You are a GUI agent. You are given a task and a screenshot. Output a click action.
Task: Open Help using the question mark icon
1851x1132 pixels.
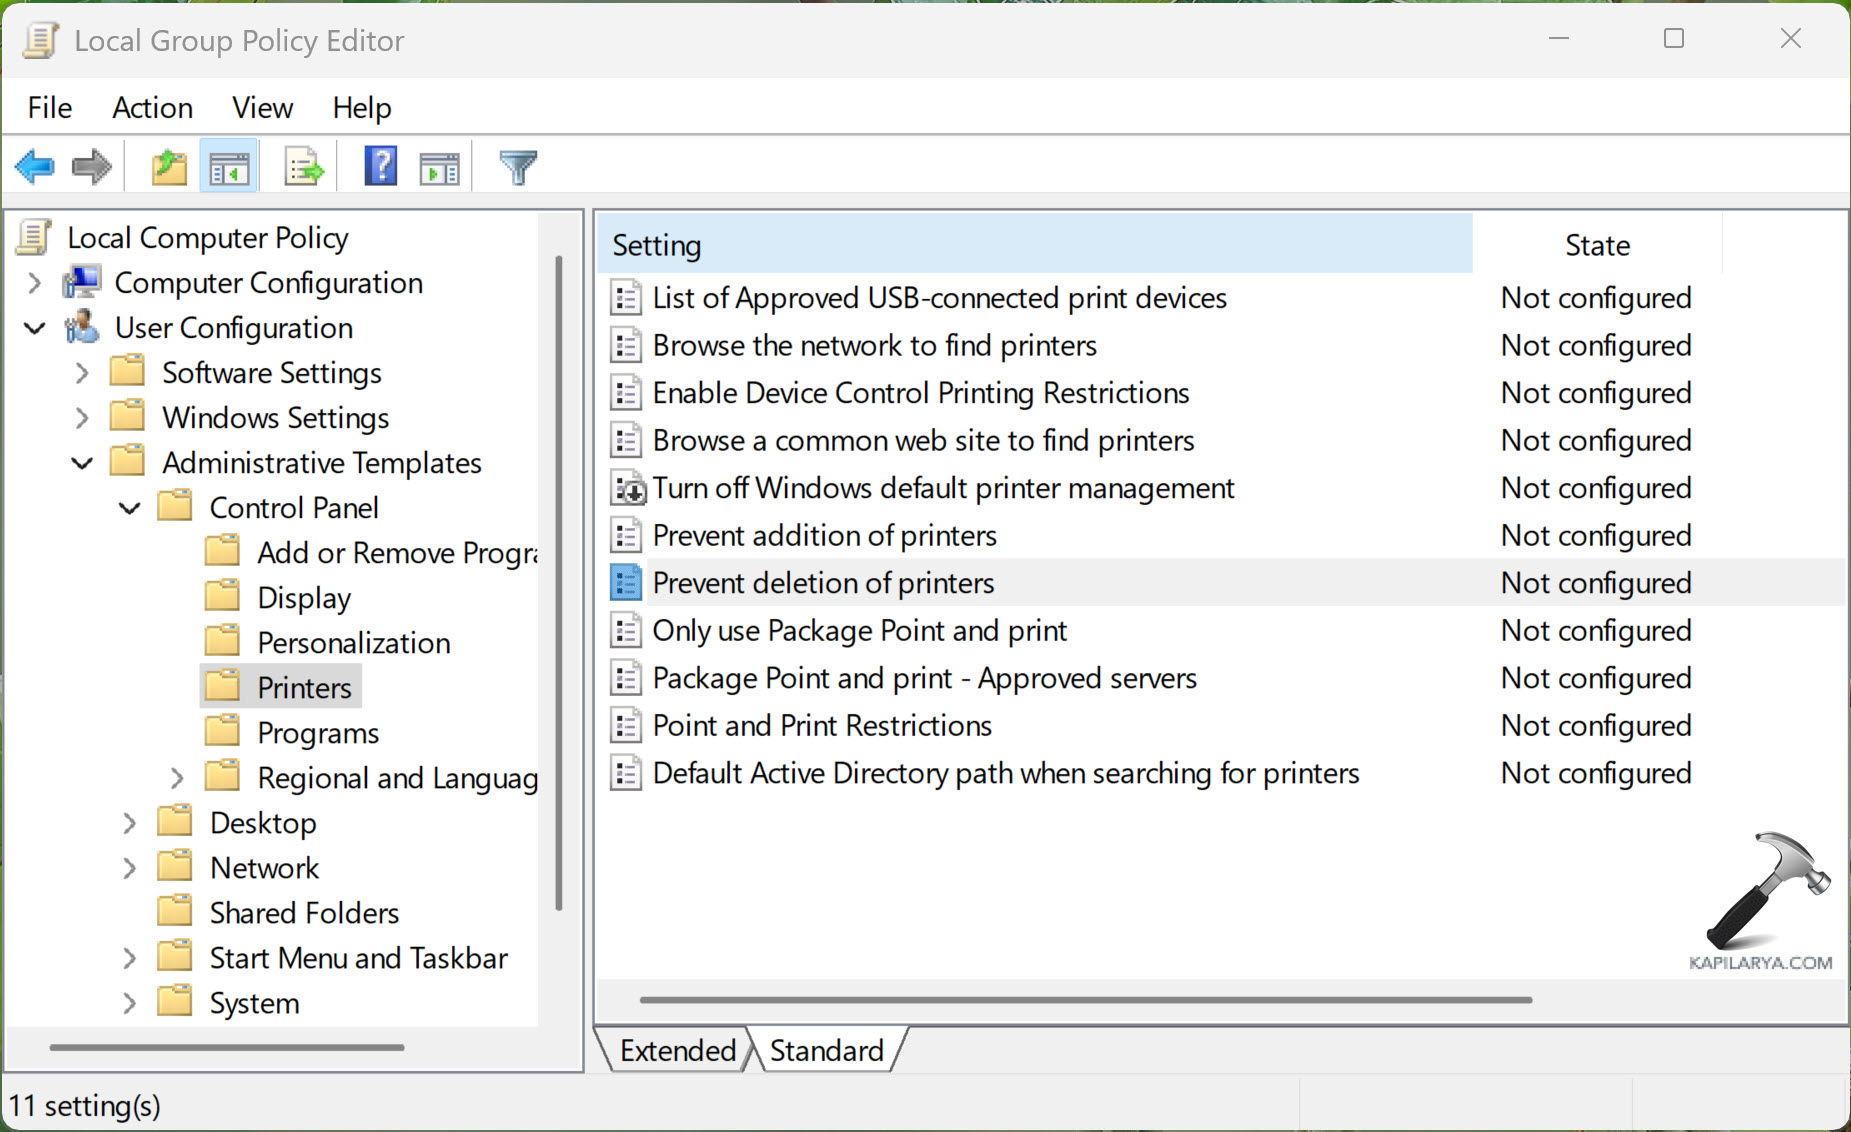[x=380, y=166]
